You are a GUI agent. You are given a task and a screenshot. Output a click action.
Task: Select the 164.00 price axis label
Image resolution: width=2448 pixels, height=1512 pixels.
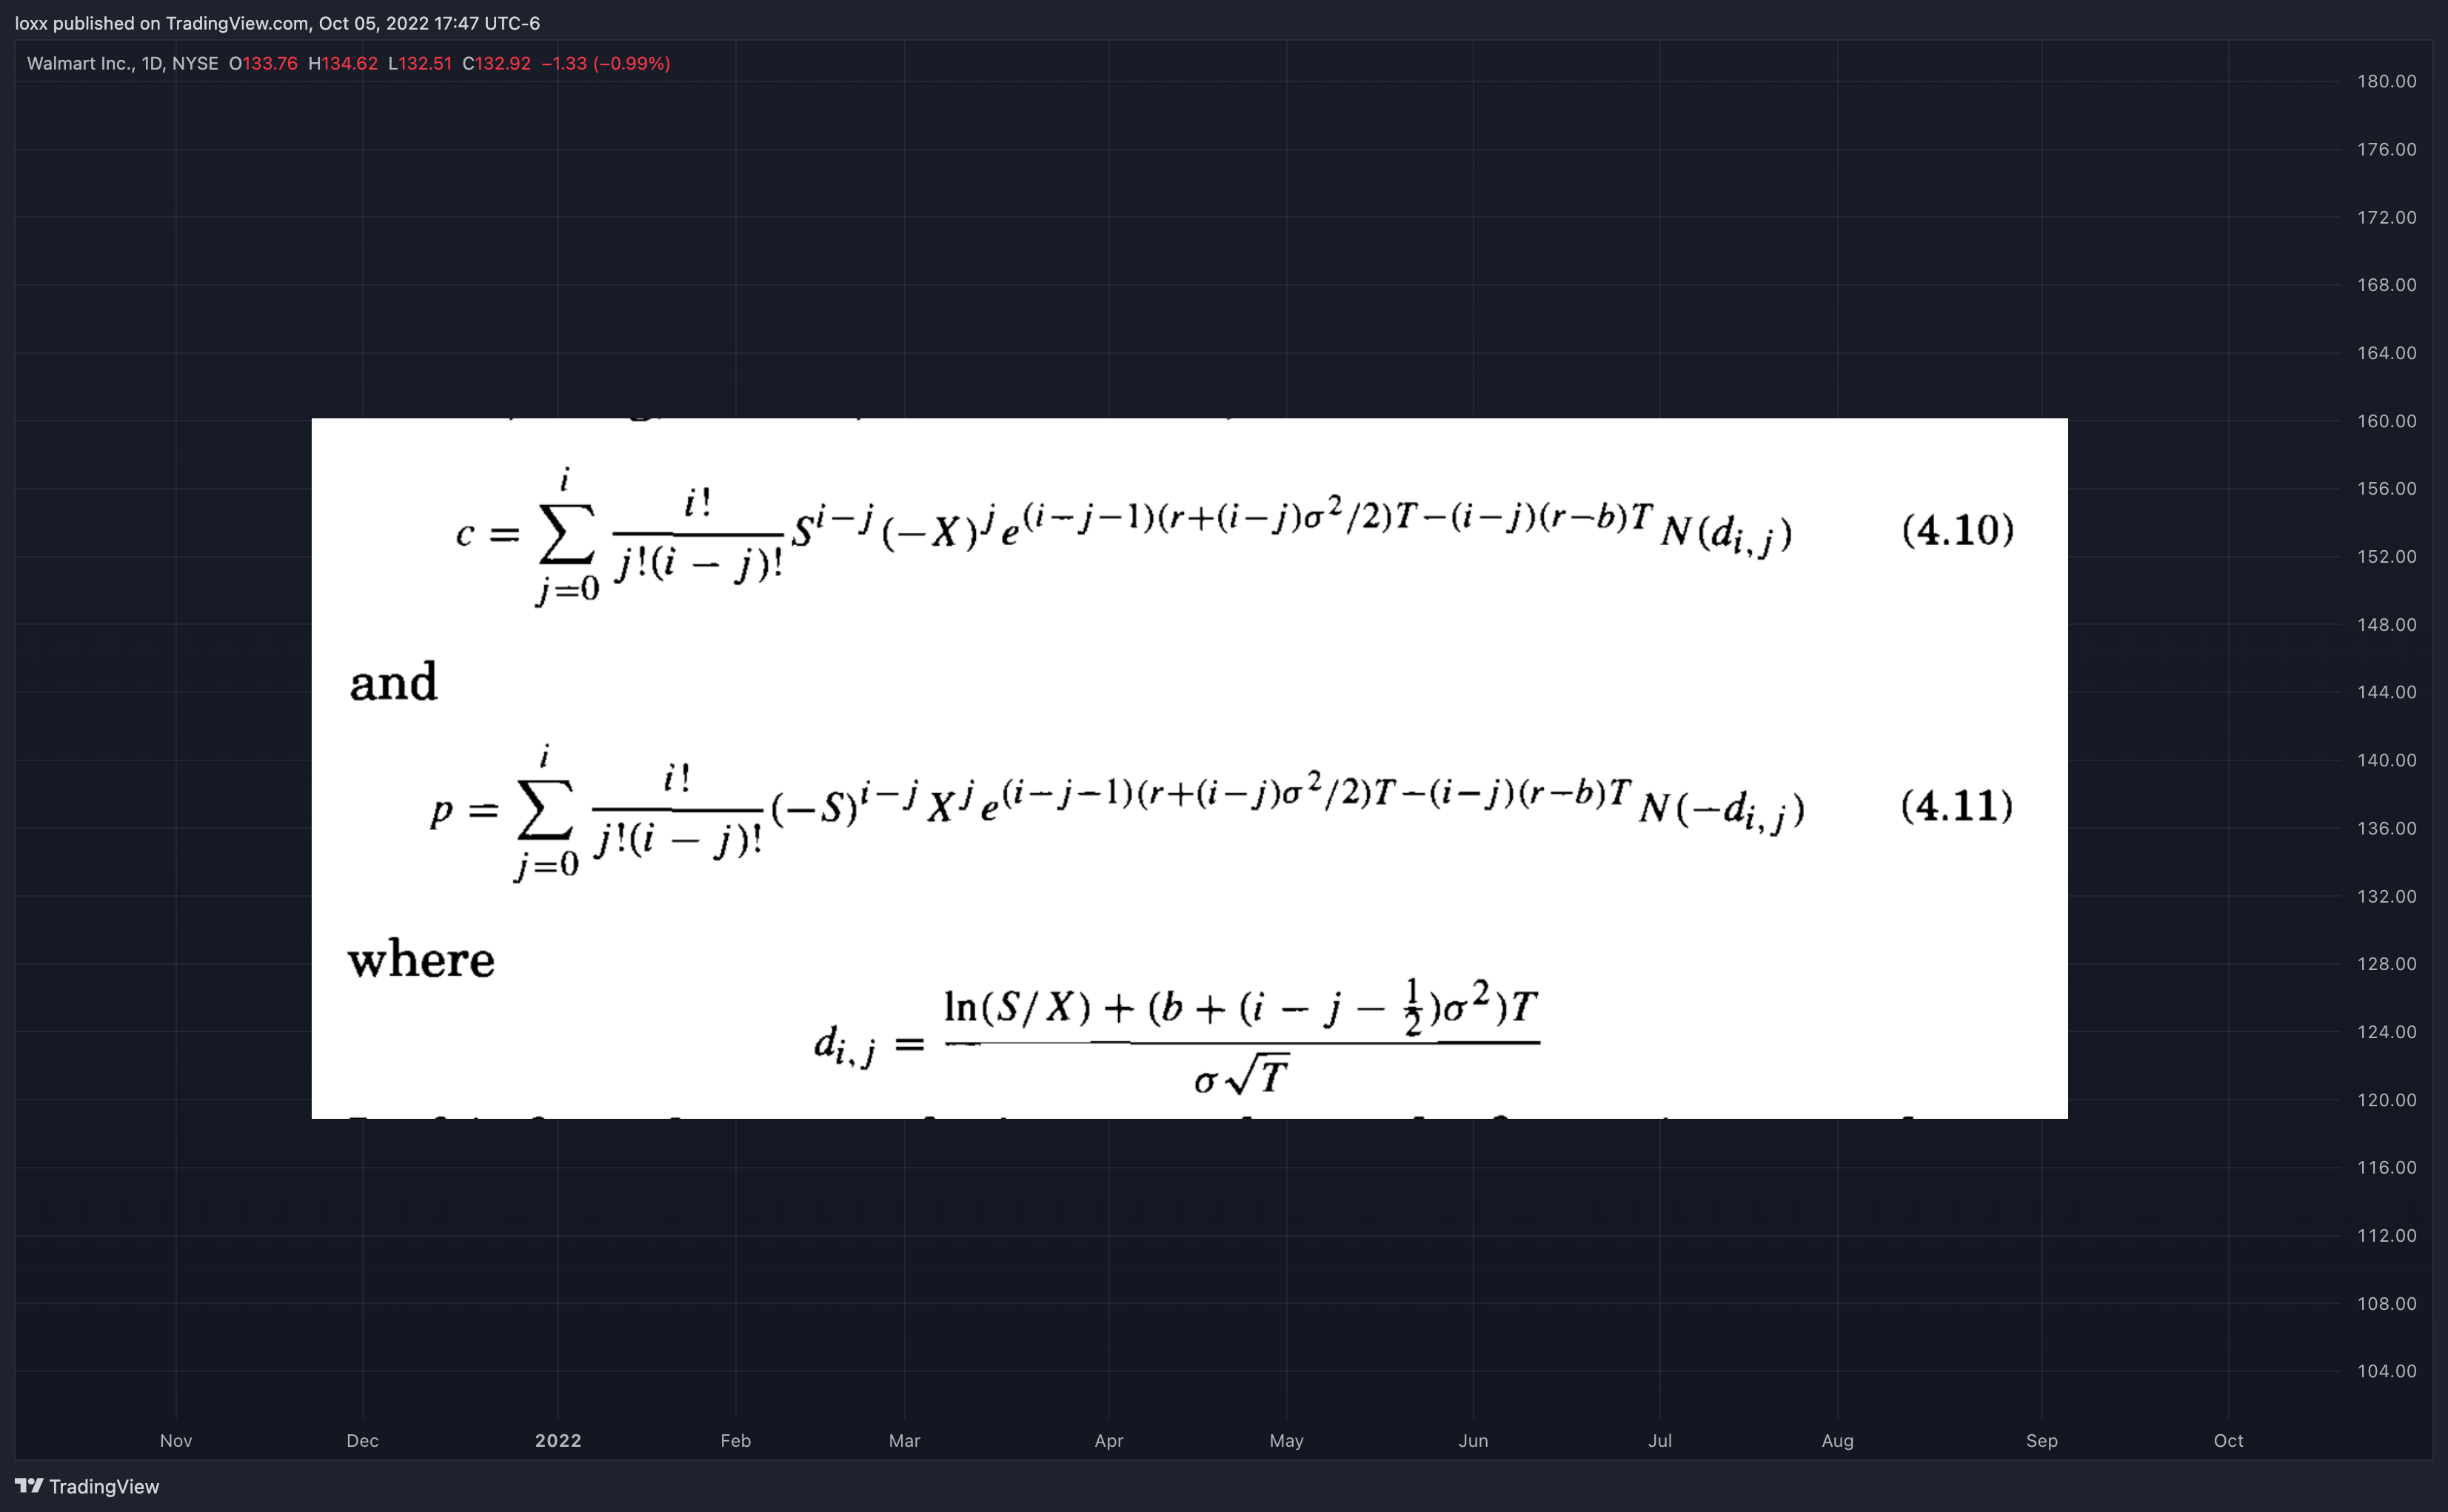2386,353
